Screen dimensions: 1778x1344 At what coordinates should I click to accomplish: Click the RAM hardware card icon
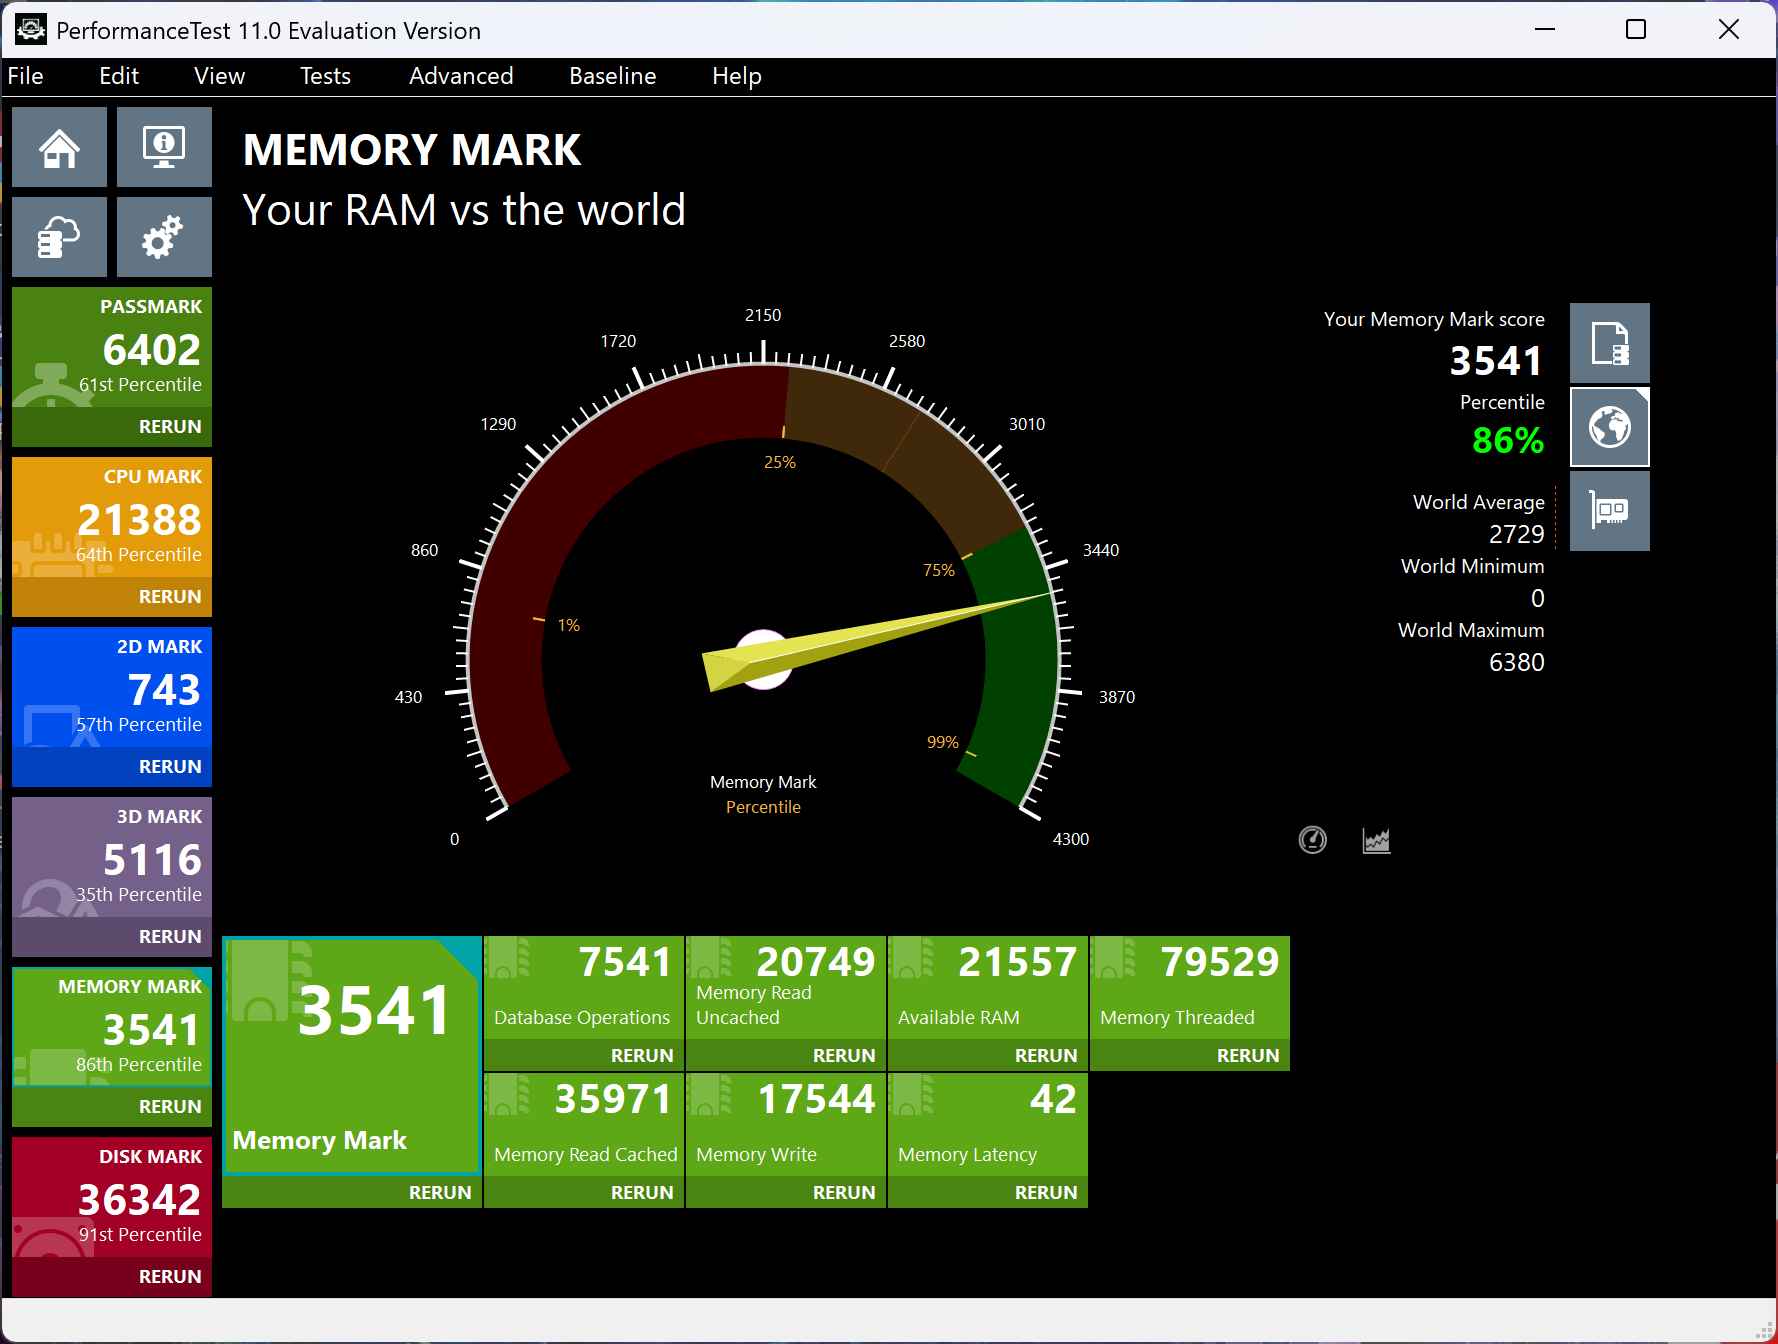coord(1609,511)
